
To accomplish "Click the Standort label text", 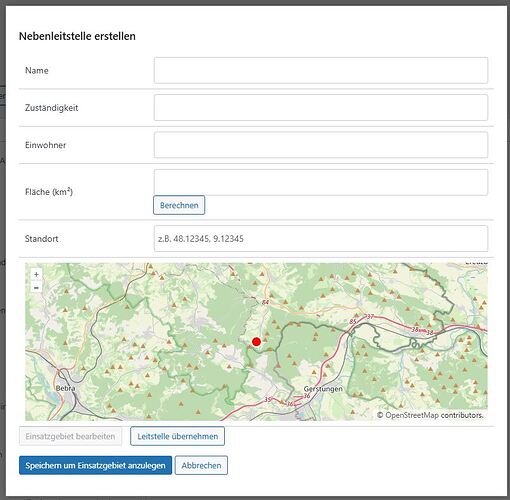I will 42,239.
